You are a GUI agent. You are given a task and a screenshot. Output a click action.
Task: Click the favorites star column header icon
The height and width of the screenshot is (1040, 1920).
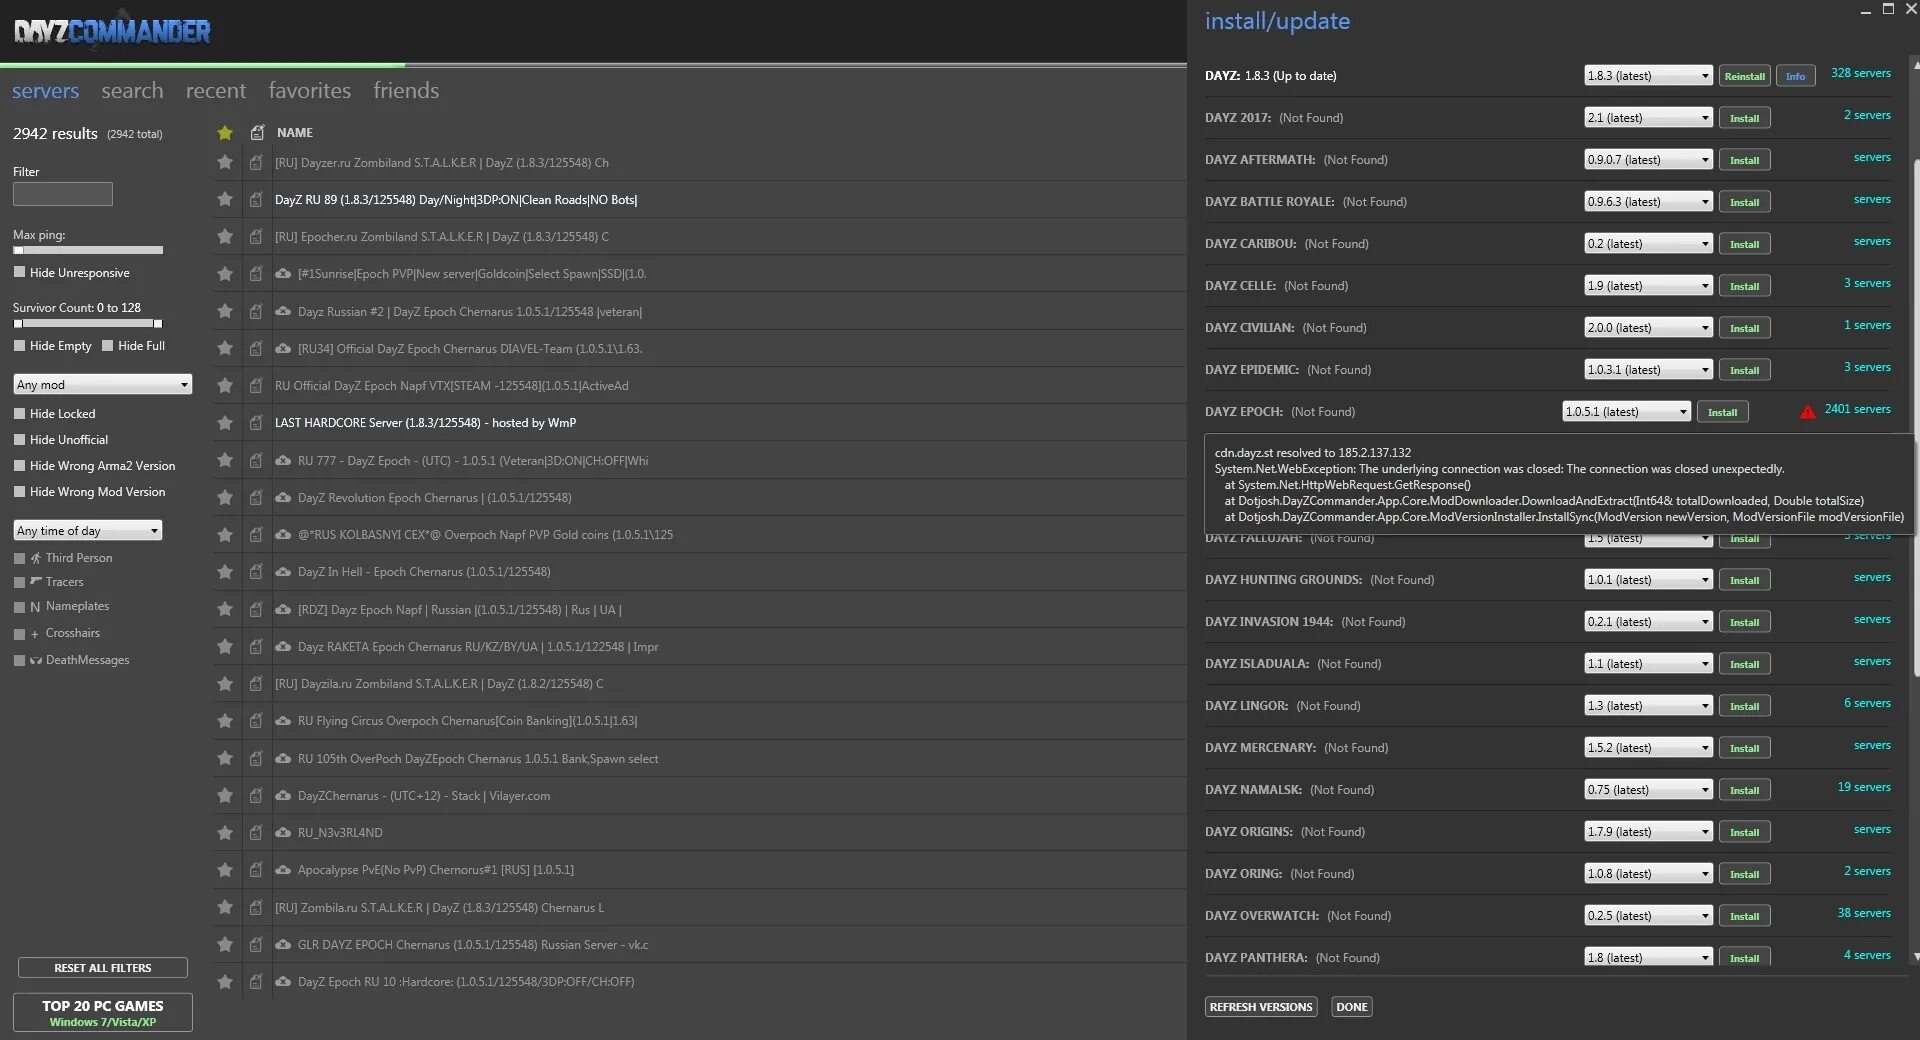(x=225, y=132)
